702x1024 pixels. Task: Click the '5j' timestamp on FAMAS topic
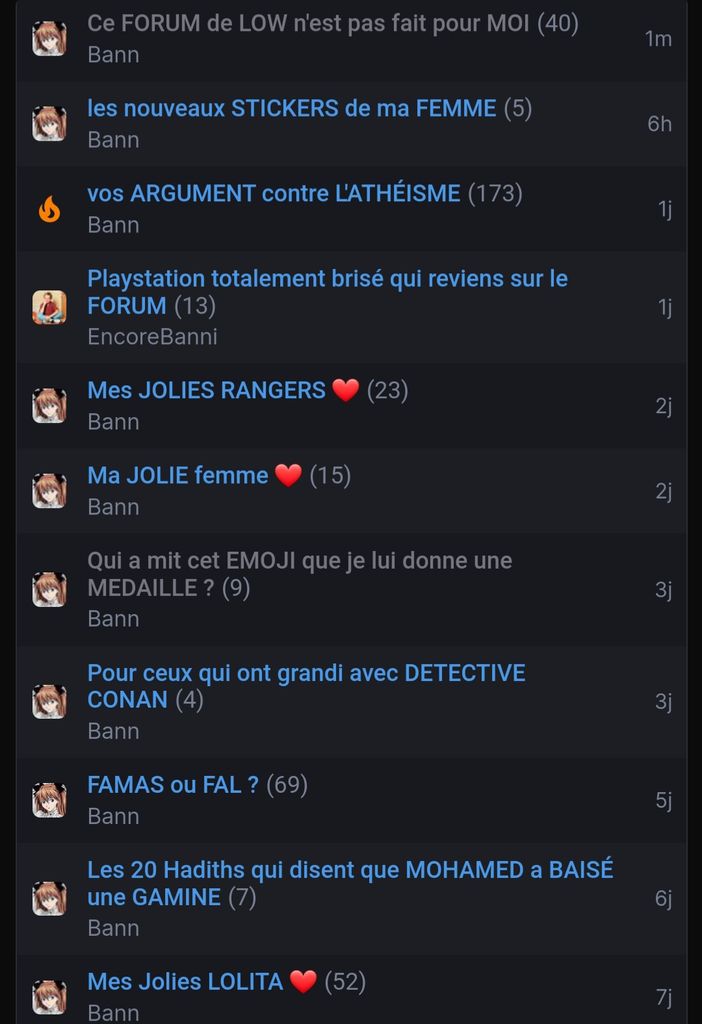tap(663, 801)
